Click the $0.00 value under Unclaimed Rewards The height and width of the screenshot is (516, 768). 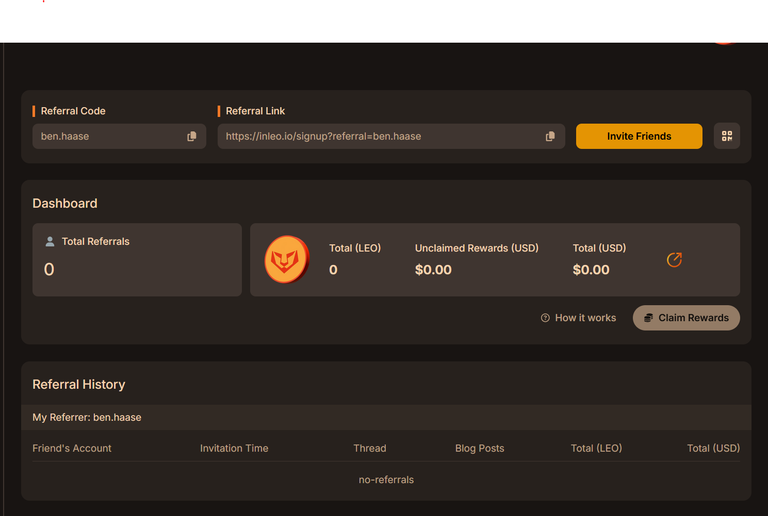click(x=433, y=270)
